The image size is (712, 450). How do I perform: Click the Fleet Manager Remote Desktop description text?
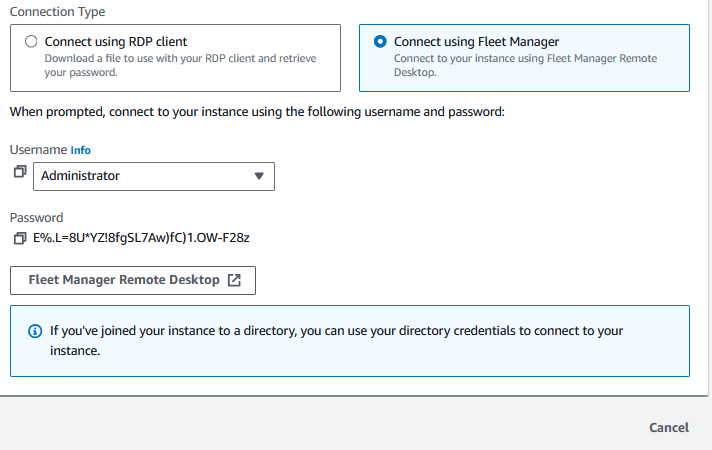(x=525, y=65)
